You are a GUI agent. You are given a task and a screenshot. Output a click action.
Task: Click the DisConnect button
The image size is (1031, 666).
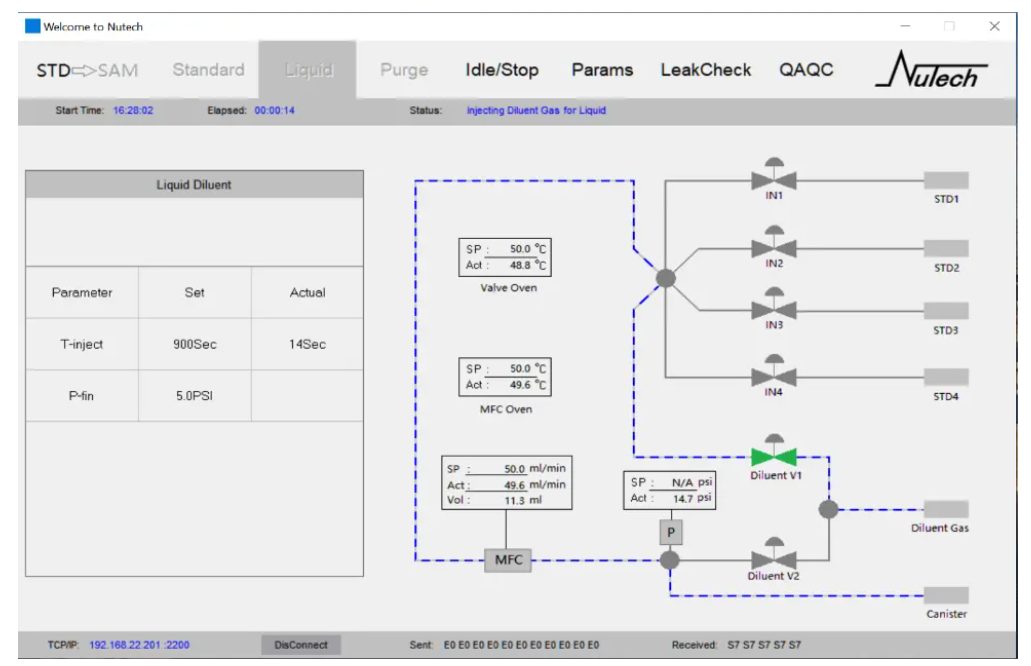(x=300, y=645)
